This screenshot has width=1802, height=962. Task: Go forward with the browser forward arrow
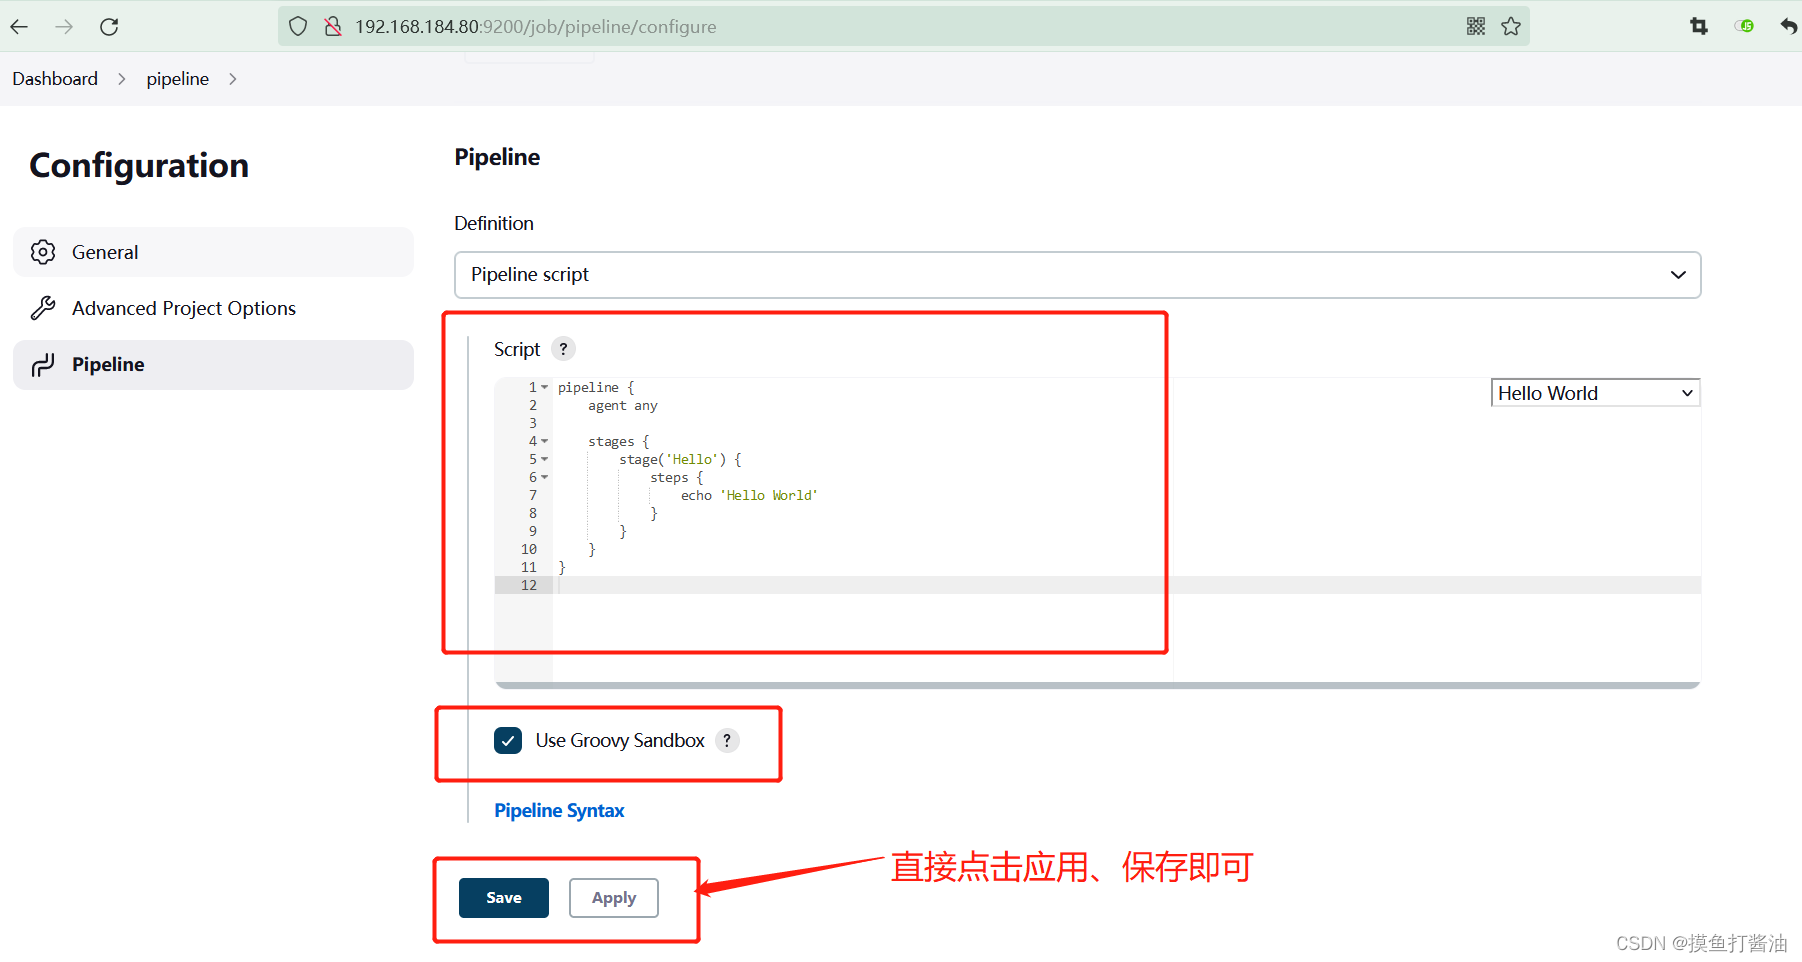coord(64,27)
